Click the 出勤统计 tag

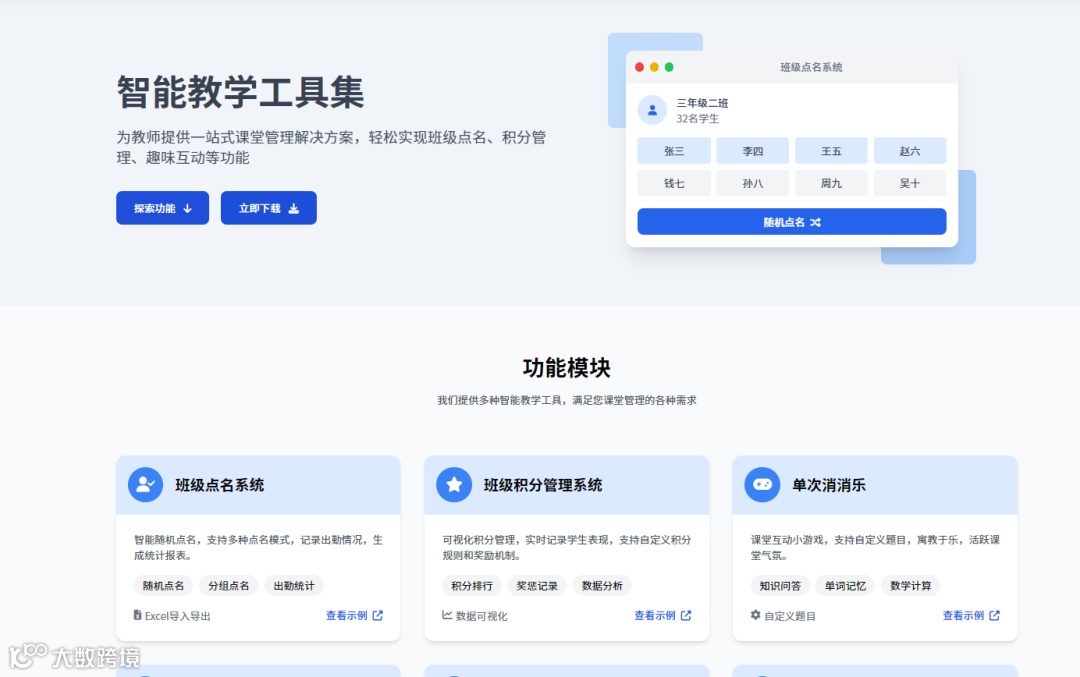293,585
